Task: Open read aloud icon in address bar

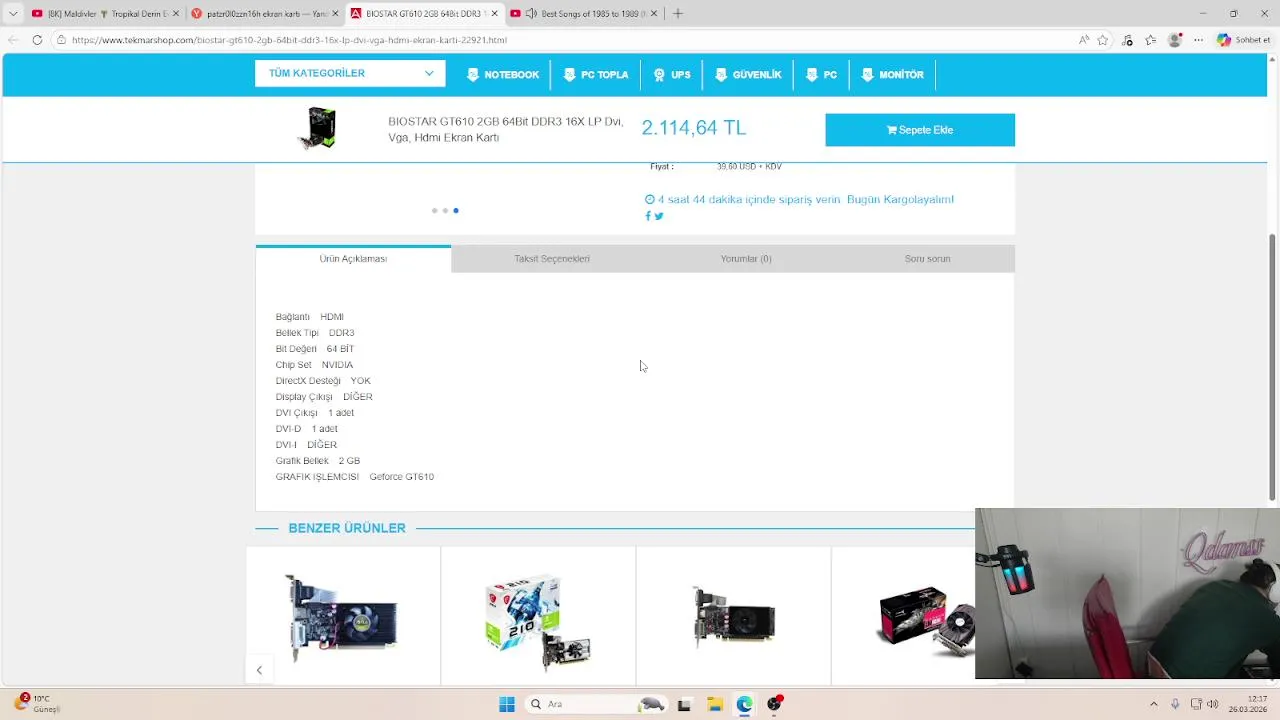Action: coord(1084,40)
